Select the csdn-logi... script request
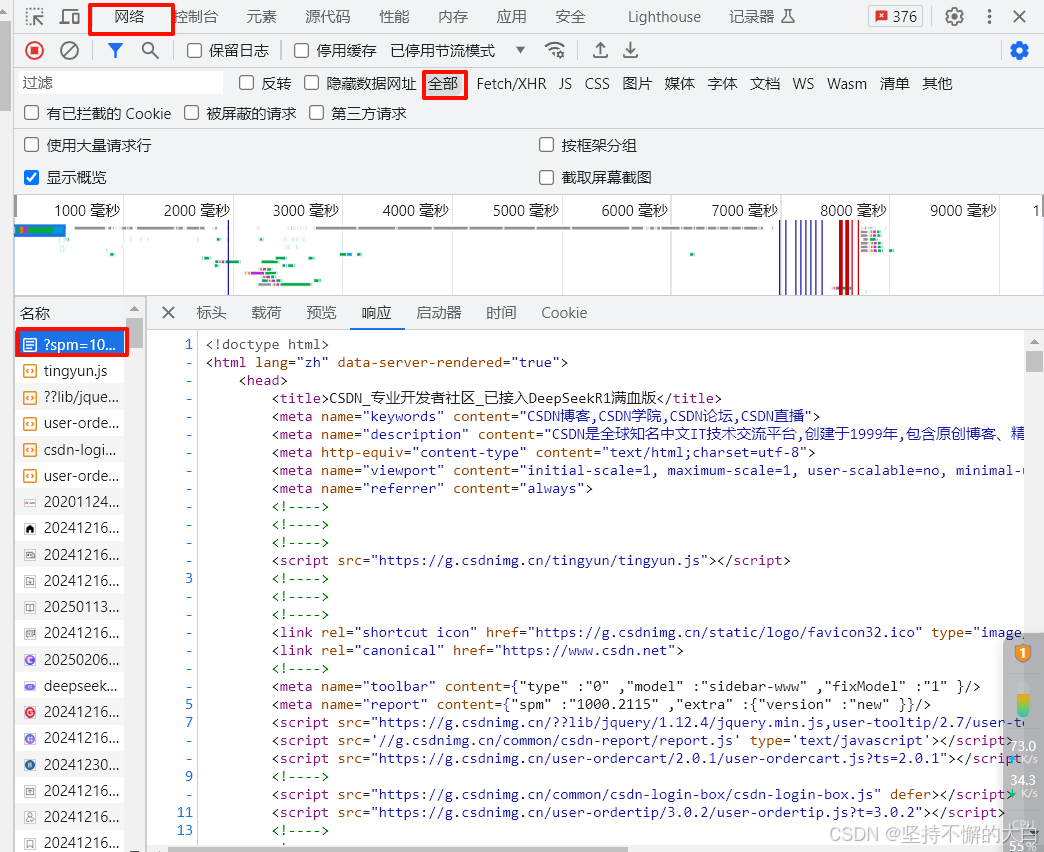 click(x=70, y=450)
